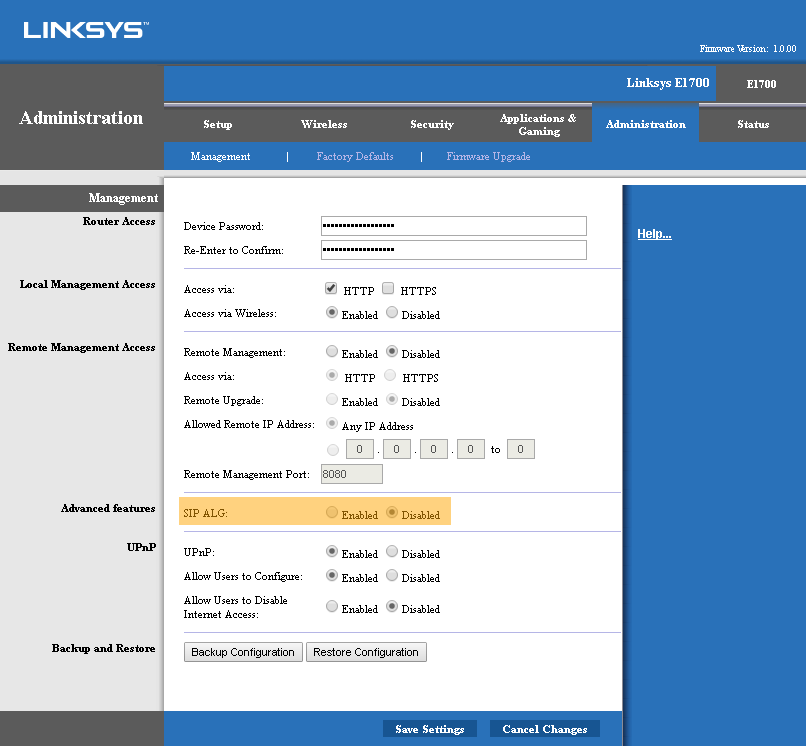The image size is (806, 746).
Task: Disable Remote Upgrade
Action: (x=392, y=399)
